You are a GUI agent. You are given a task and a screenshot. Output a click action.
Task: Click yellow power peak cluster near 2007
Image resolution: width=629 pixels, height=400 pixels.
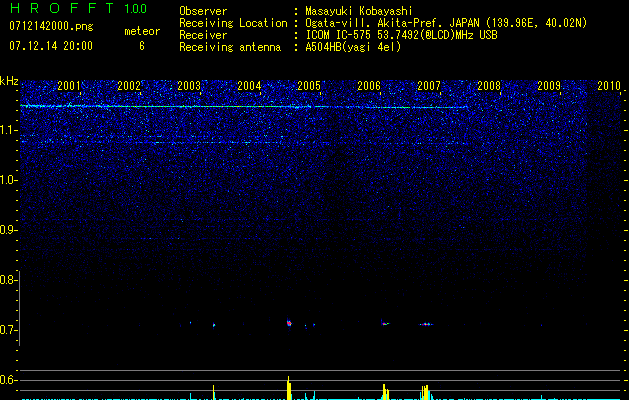(425, 392)
